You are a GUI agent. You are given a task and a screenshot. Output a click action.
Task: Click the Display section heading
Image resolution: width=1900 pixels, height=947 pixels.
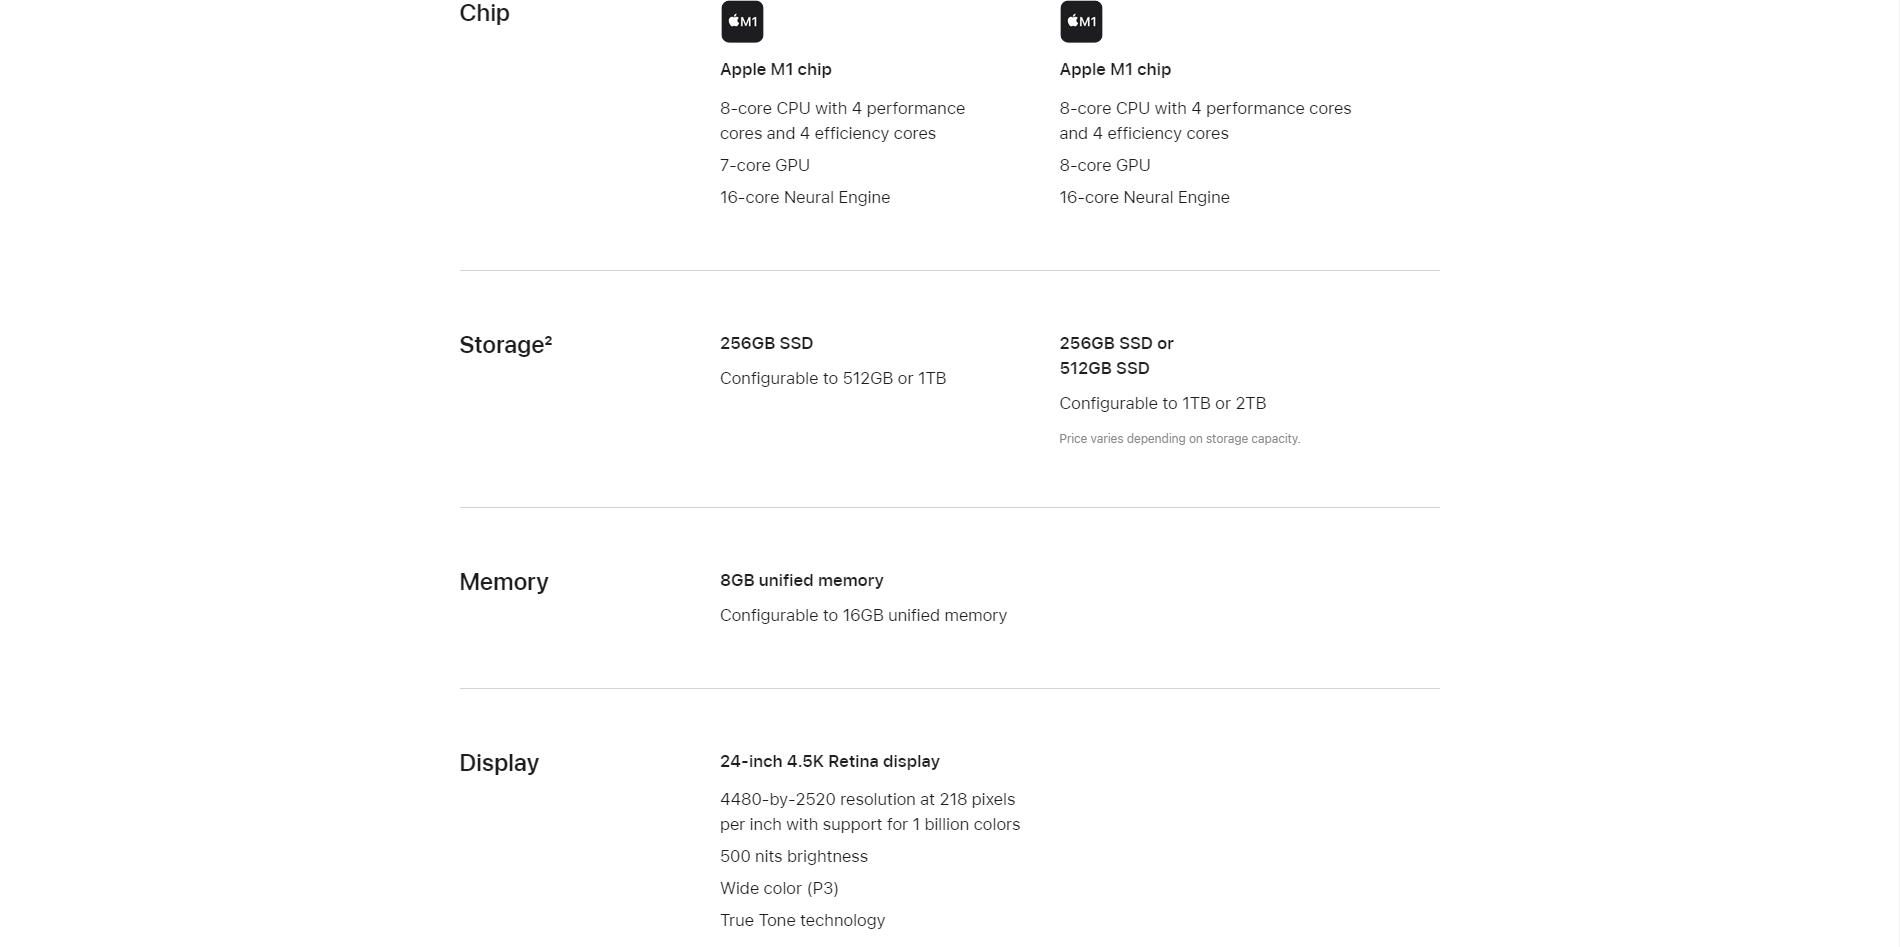coord(499,763)
